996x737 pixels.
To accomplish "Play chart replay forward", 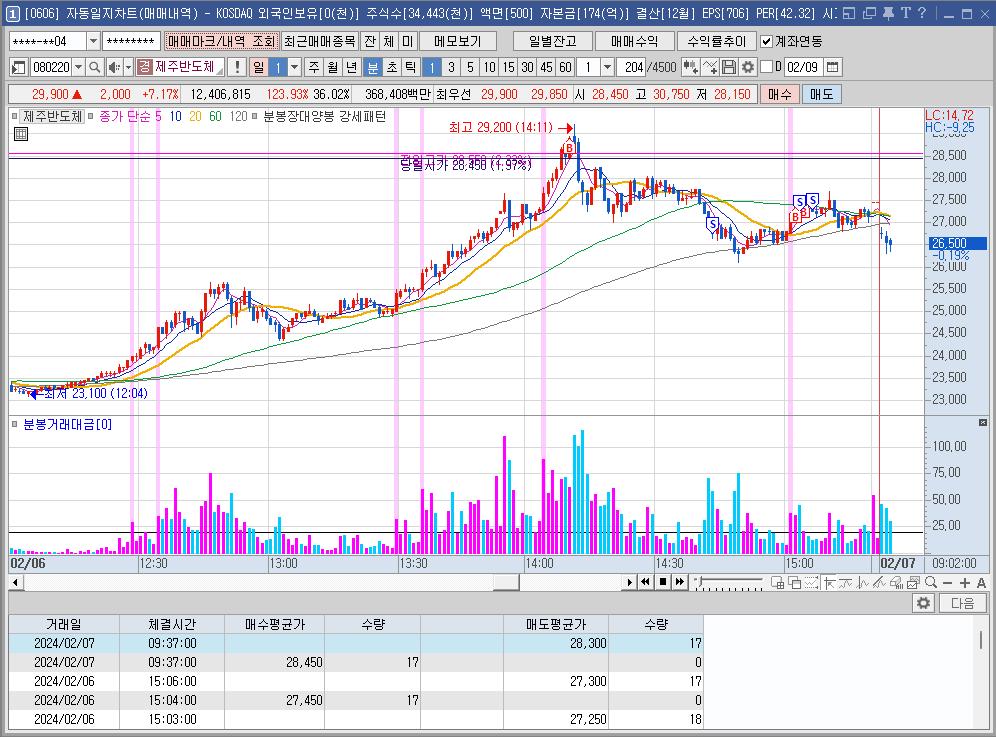I will (x=629, y=582).
